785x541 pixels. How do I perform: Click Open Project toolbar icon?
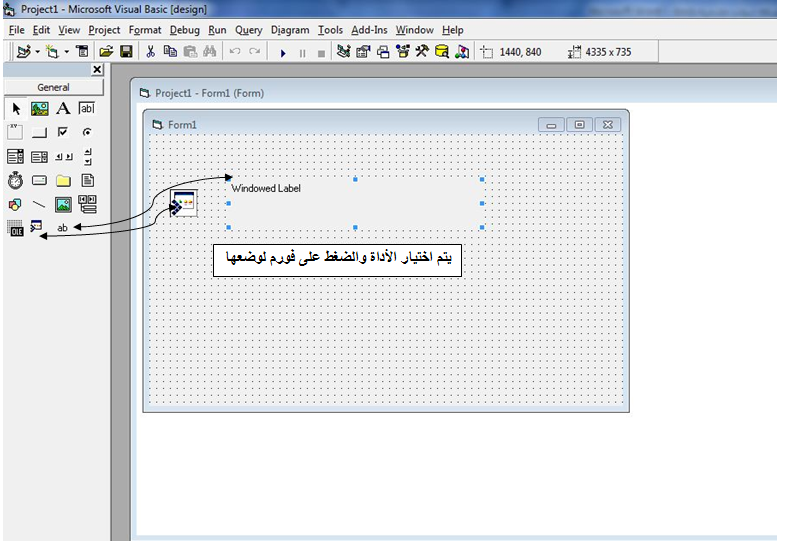pos(106,52)
